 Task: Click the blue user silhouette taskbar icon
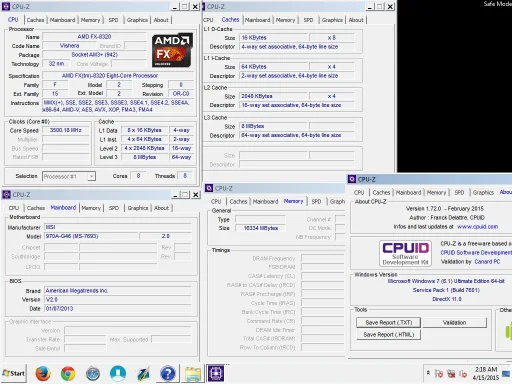point(118,373)
